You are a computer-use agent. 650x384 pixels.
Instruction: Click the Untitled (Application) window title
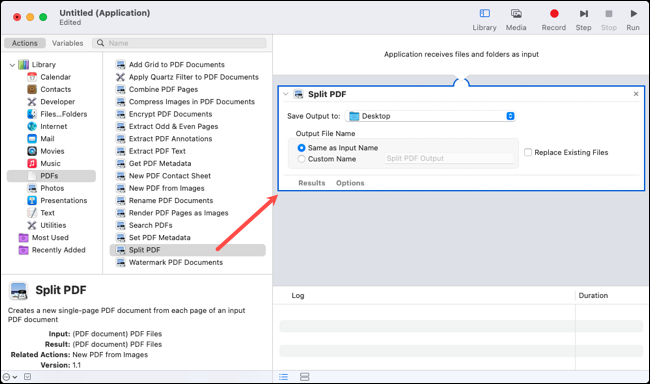click(104, 13)
